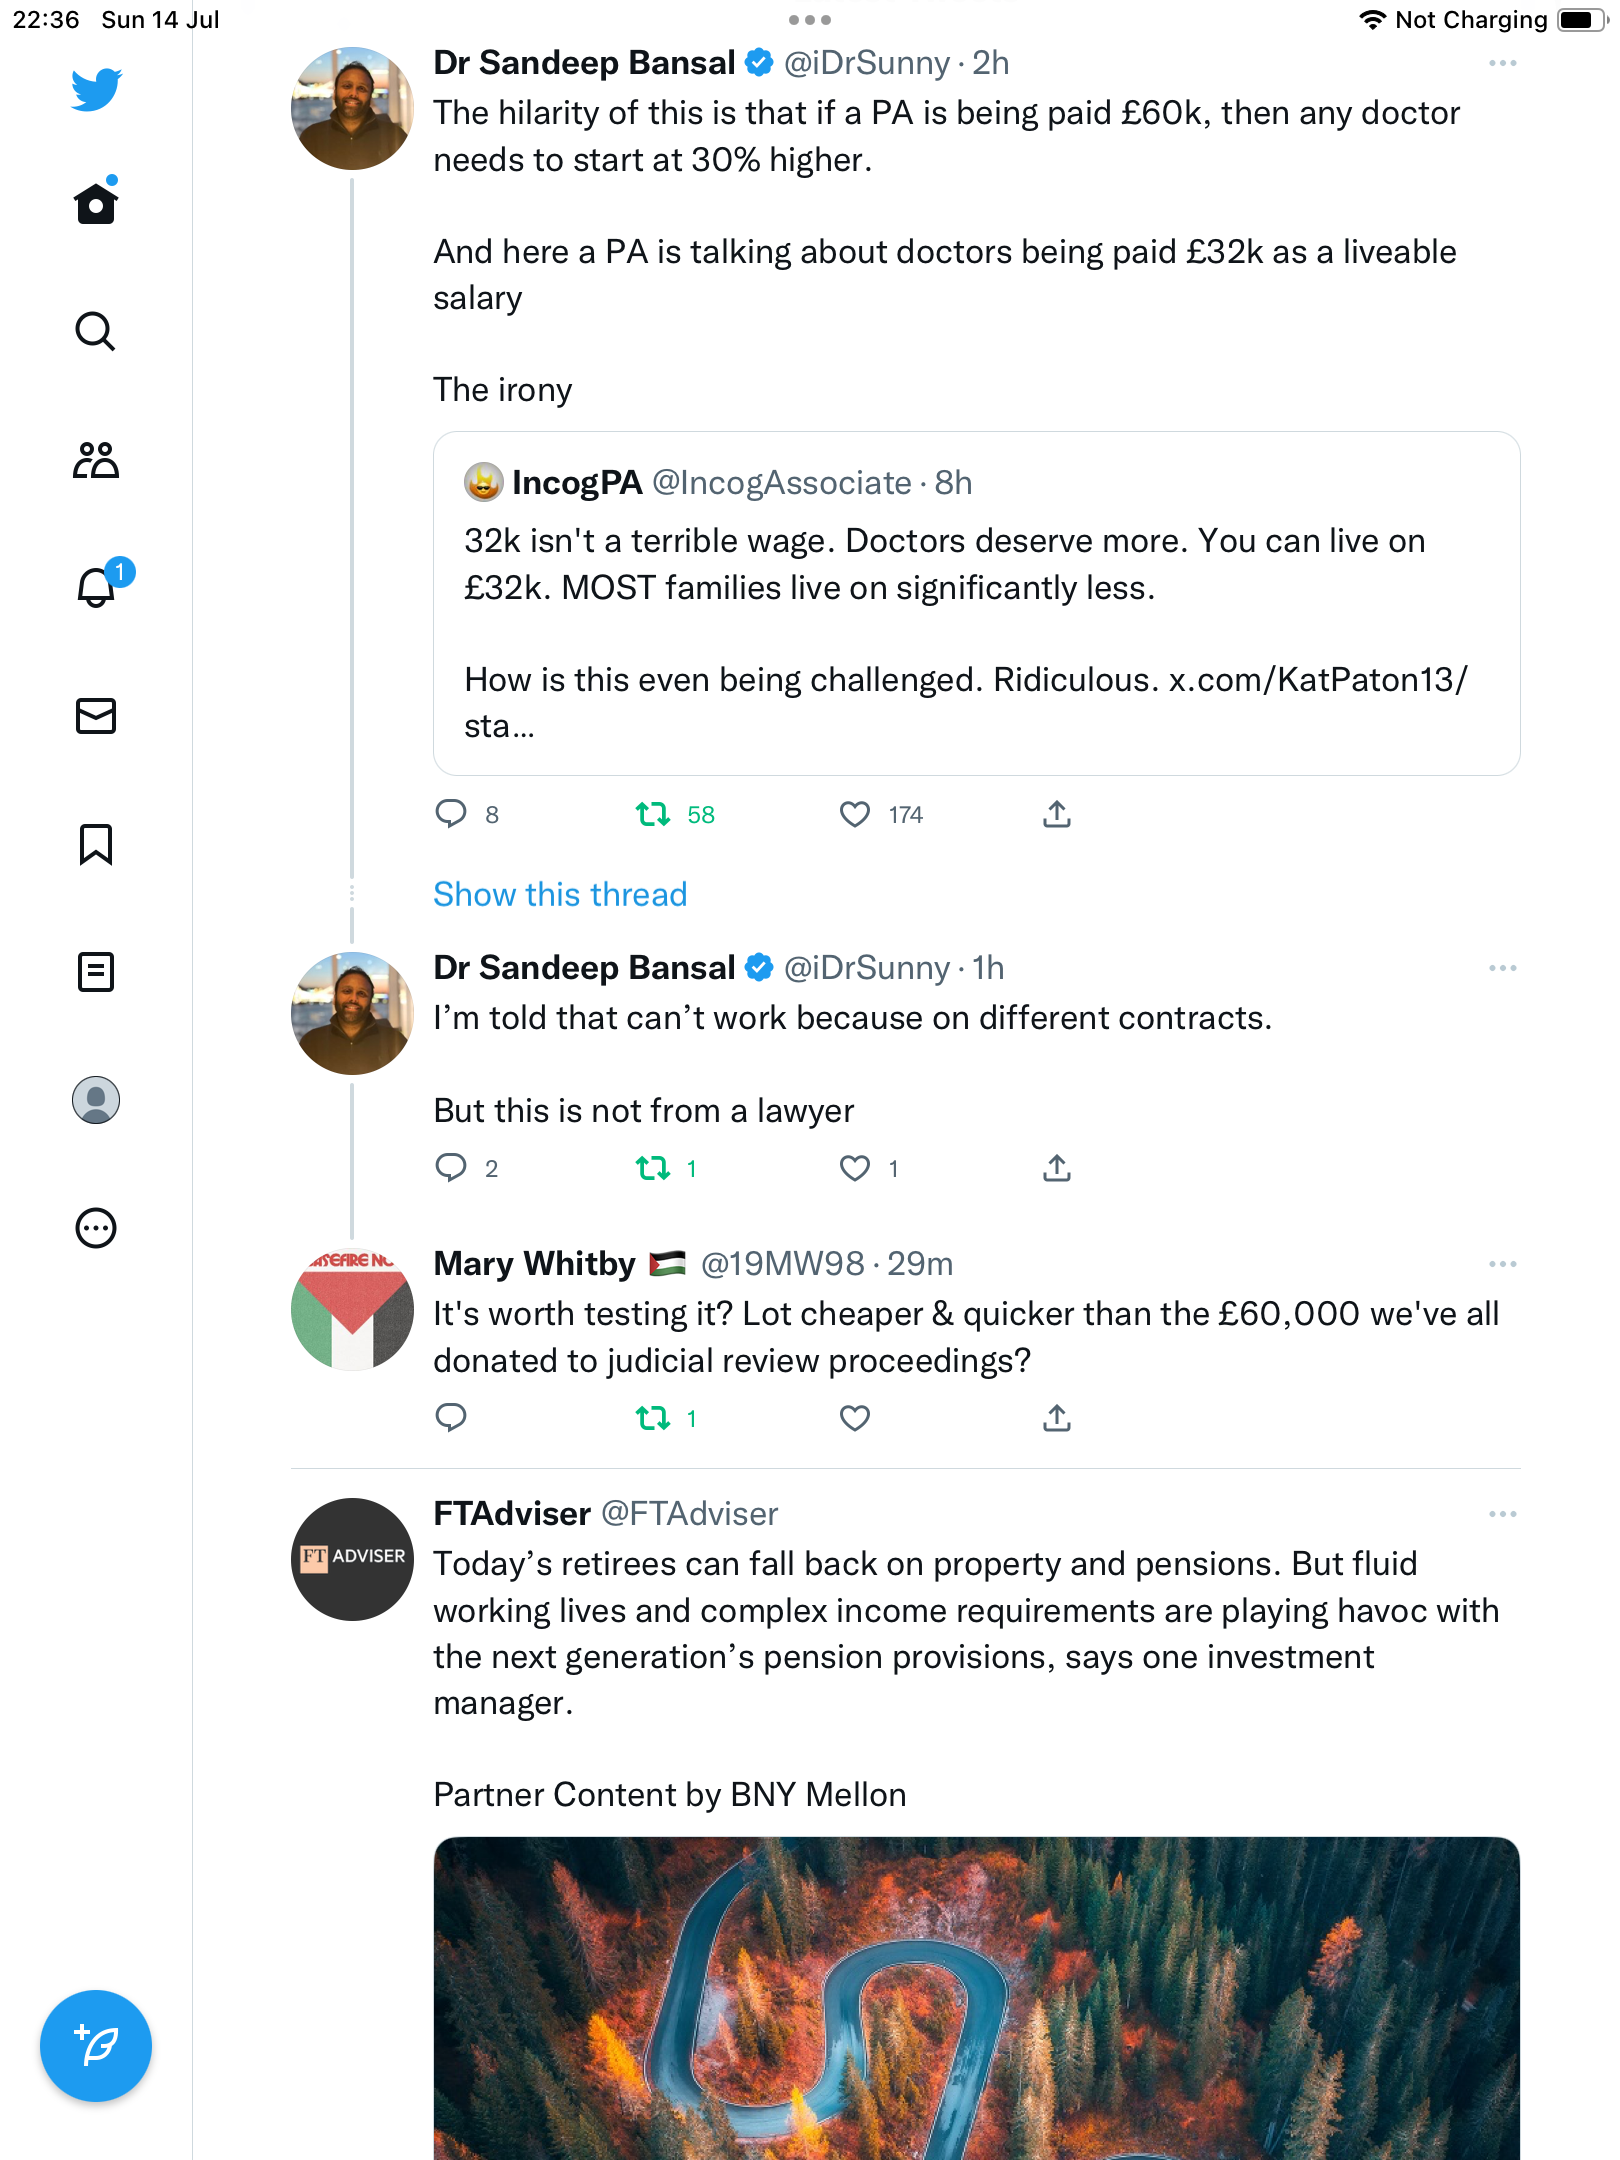Image resolution: width=1620 pixels, height=2160 pixels.
Task: Open the Home feed icon
Action: pos(96,204)
